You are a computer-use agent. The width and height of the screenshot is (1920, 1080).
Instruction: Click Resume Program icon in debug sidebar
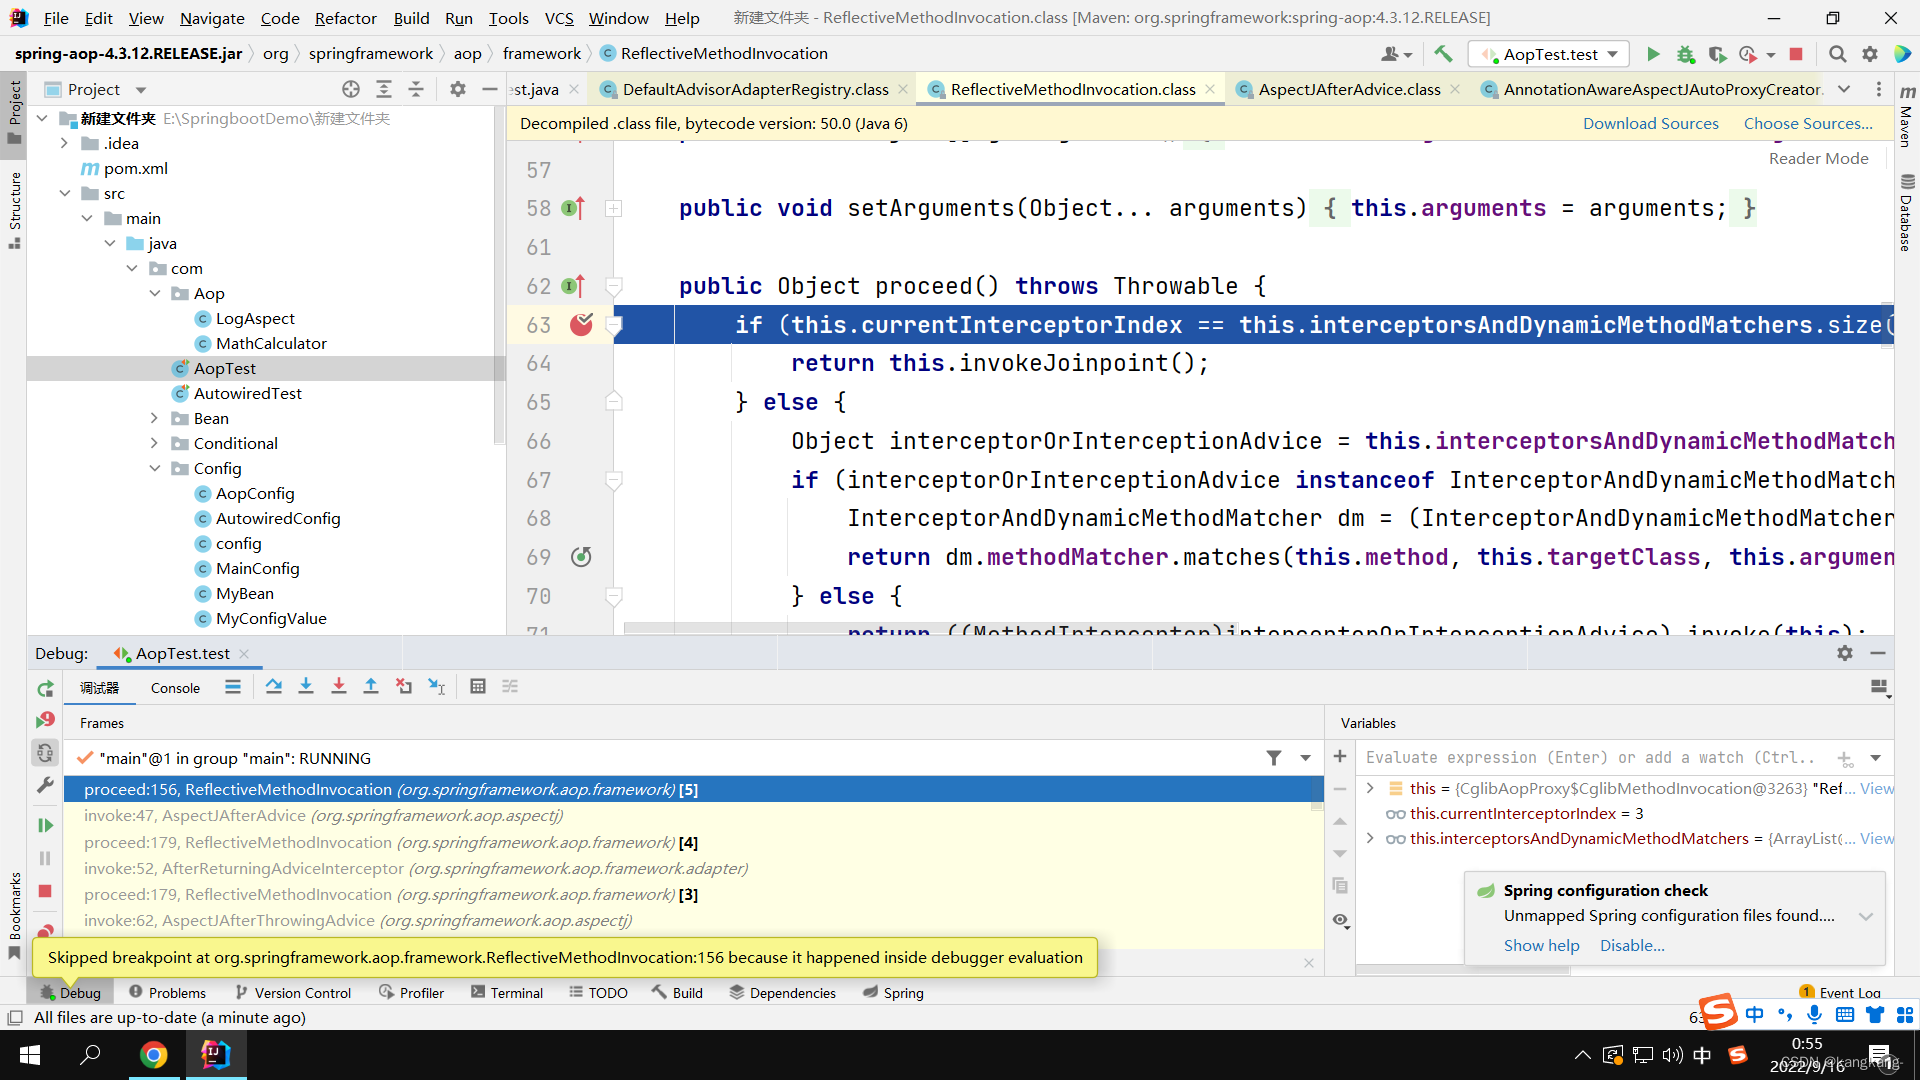pyautogui.click(x=45, y=825)
